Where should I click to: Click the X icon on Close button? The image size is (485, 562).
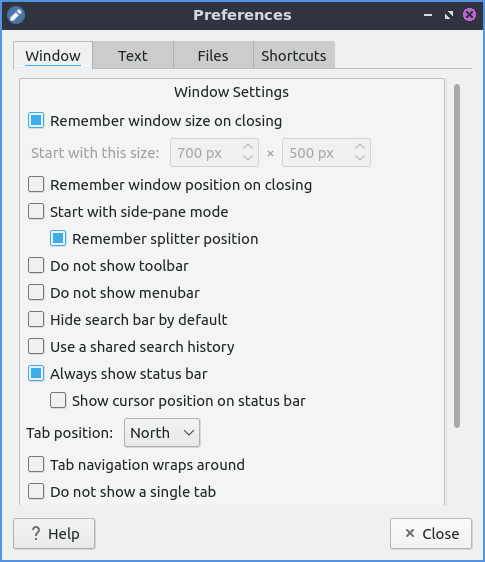coord(410,533)
